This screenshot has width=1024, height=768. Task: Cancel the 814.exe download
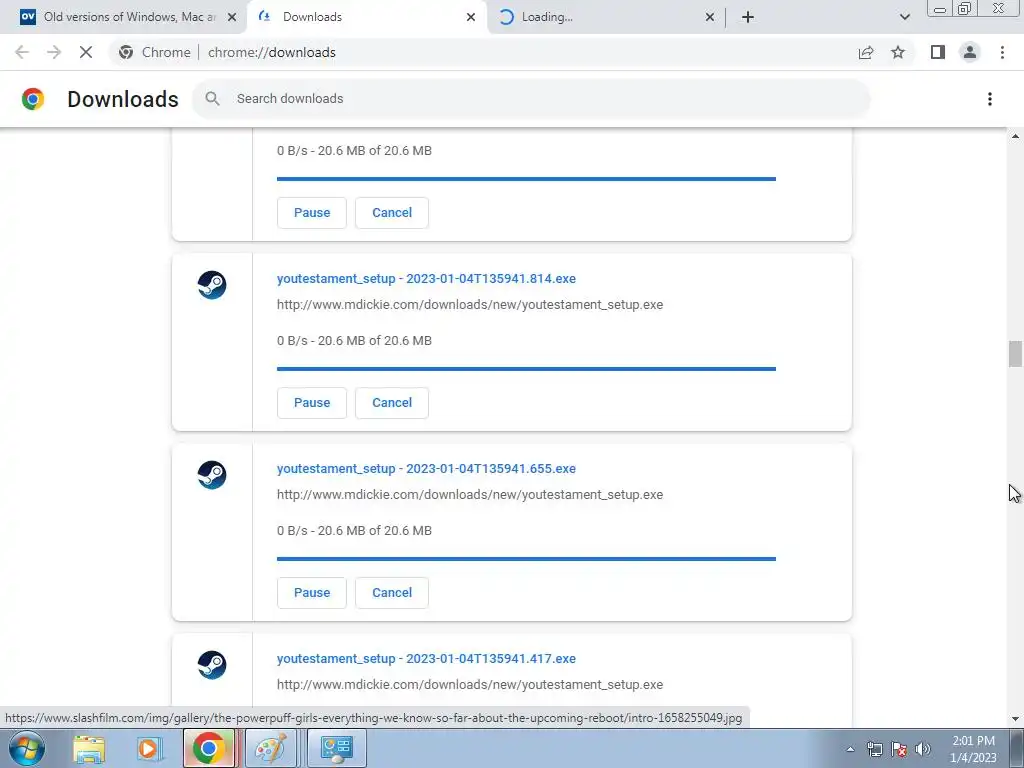[x=392, y=402]
